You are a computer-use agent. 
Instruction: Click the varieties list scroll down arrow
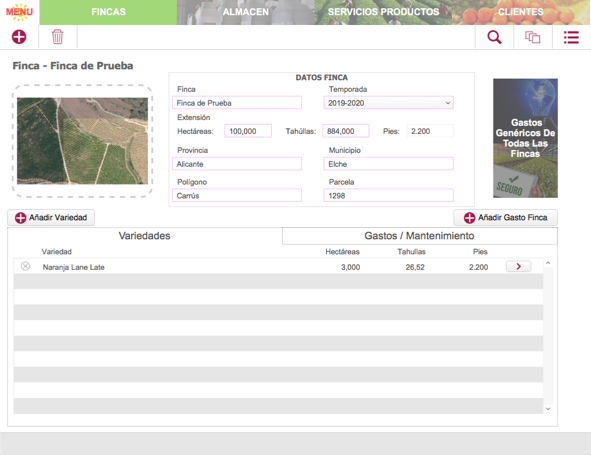point(548,409)
